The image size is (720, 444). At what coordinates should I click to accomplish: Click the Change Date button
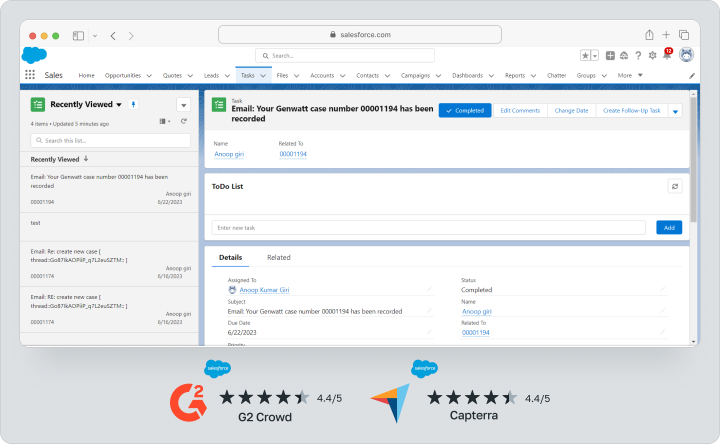571,111
